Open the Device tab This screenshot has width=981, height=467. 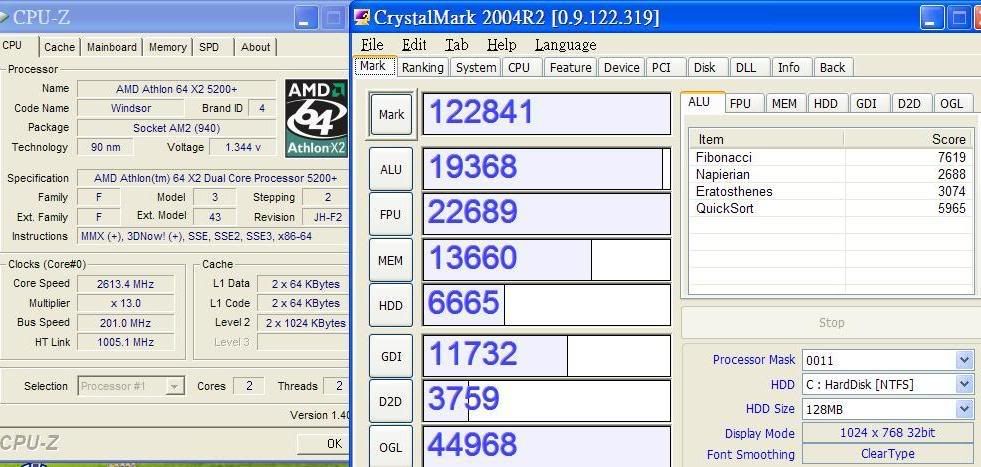click(621, 68)
